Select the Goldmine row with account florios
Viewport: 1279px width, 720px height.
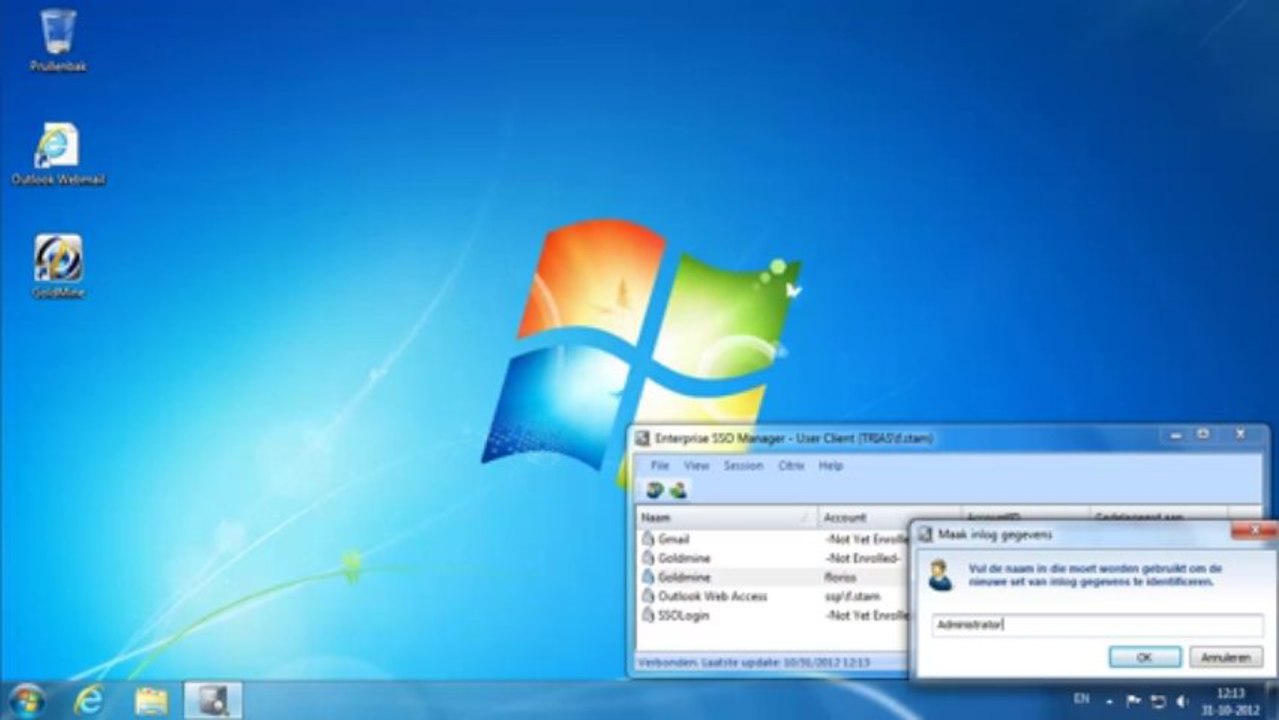[774, 578]
